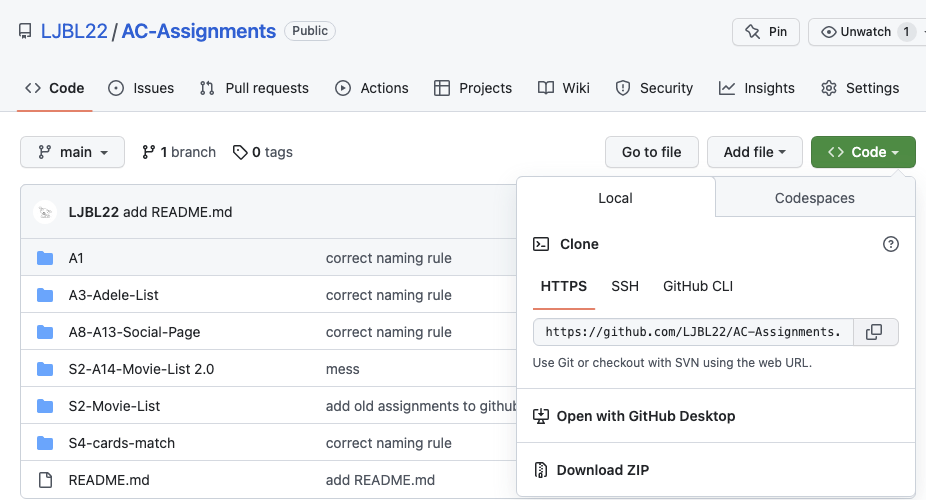View the 1 branch link
This screenshot has width=926, height=500.
point(179,152)
